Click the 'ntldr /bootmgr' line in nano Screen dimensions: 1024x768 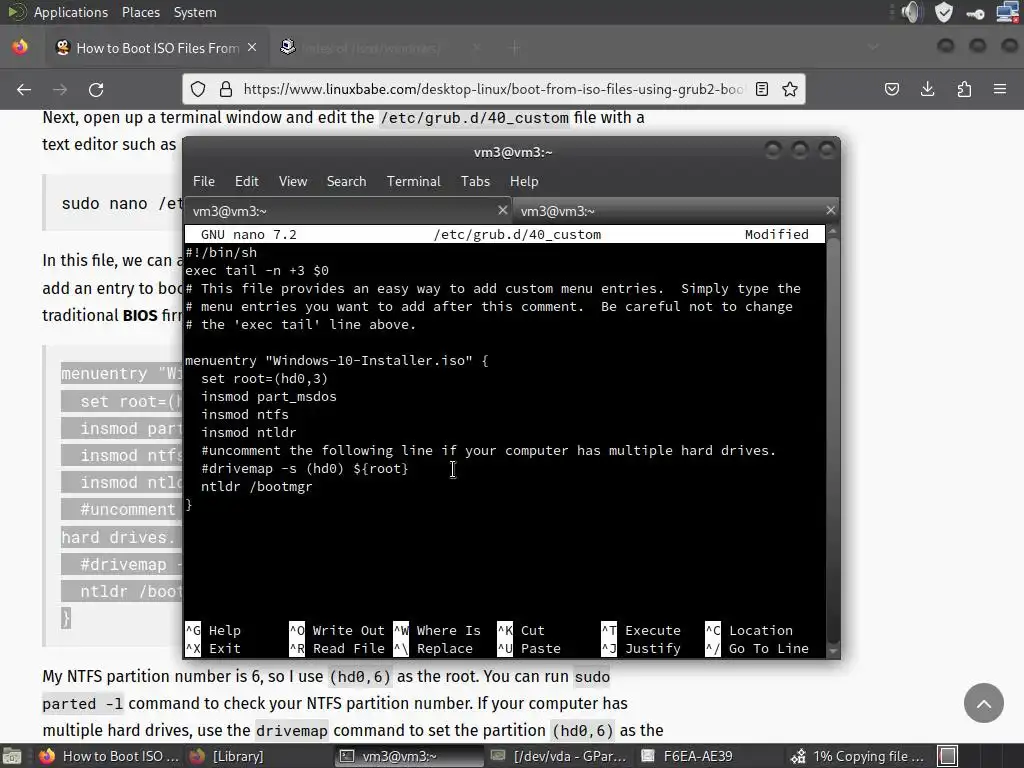tap(256, 487)
